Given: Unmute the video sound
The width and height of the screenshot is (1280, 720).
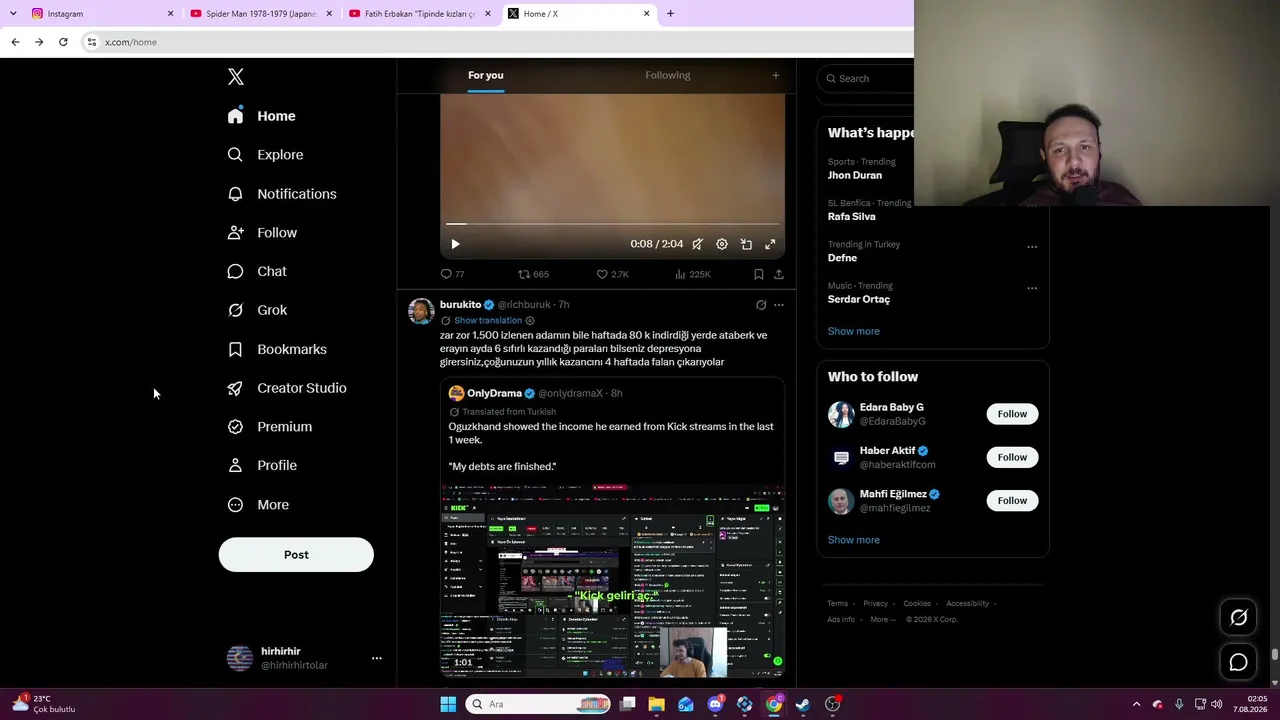Looking at the screenshot, I should (x=698, y=244).
